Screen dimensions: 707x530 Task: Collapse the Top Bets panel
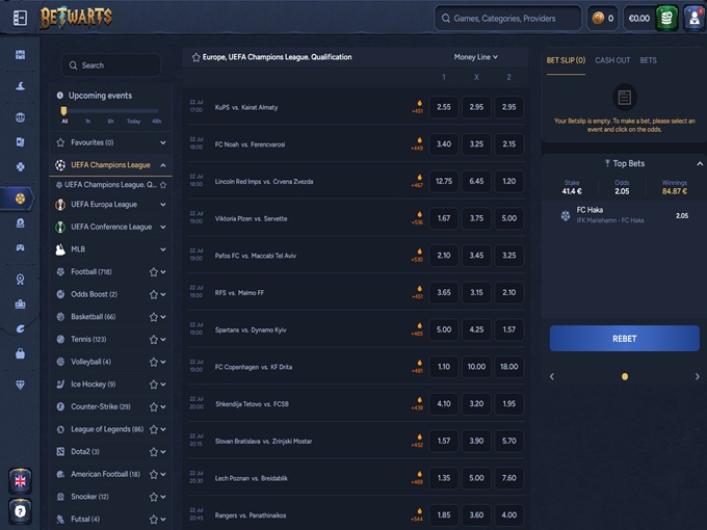point(699,163)
